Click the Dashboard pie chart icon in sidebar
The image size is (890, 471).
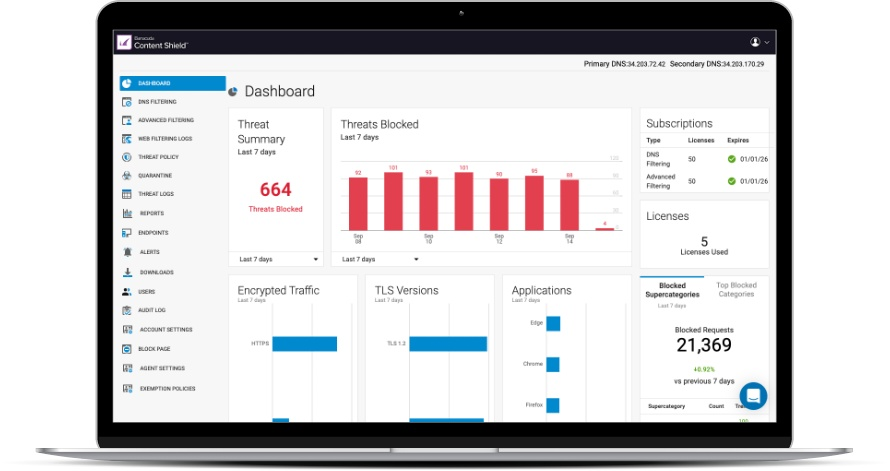[127, 83]
